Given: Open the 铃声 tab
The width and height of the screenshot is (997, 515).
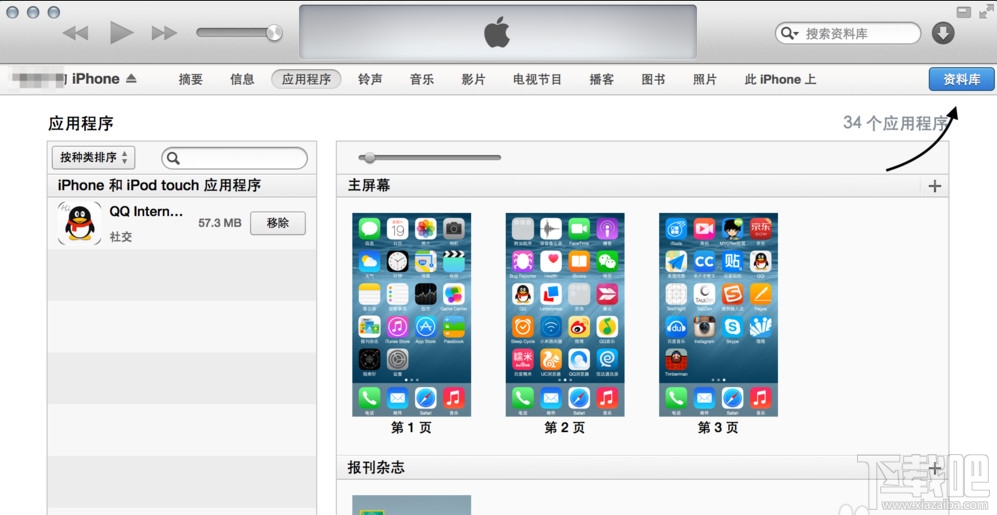Looking at the screenshot, I should [x=370, y=79].
